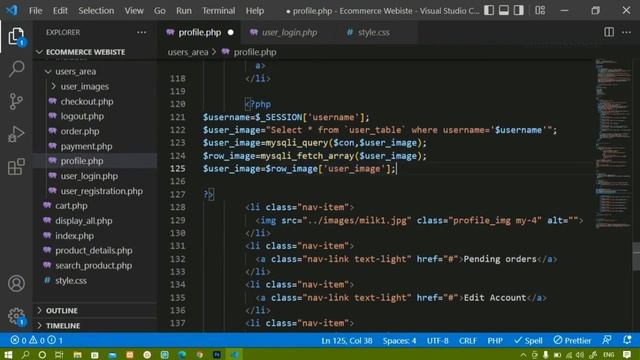Image resolution: width=640 pixels, height=360 pixels.
Task: Open editor More Actions ellipsis
Action: [627, 32]
